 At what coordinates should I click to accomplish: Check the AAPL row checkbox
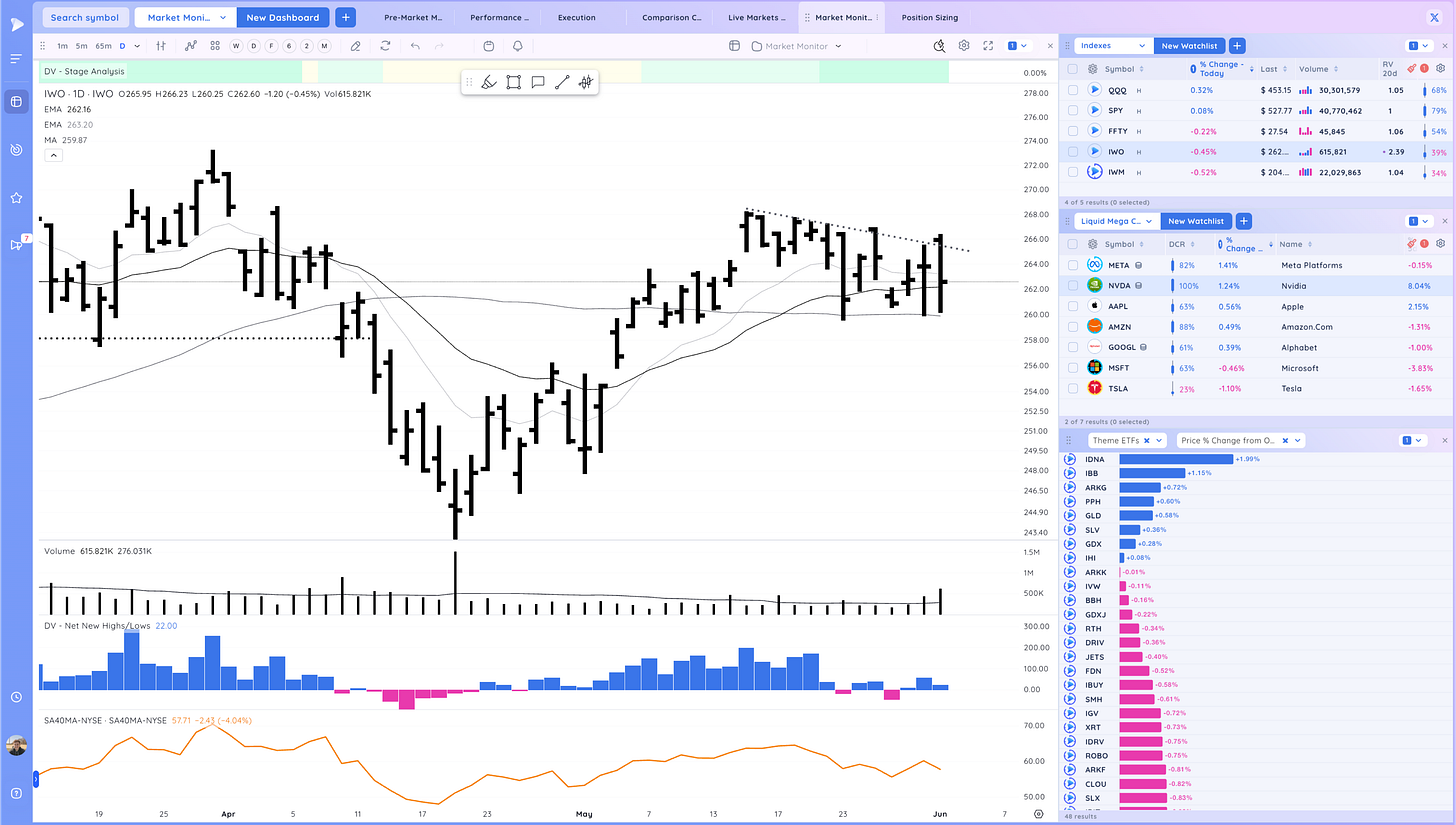(1072, 306)
